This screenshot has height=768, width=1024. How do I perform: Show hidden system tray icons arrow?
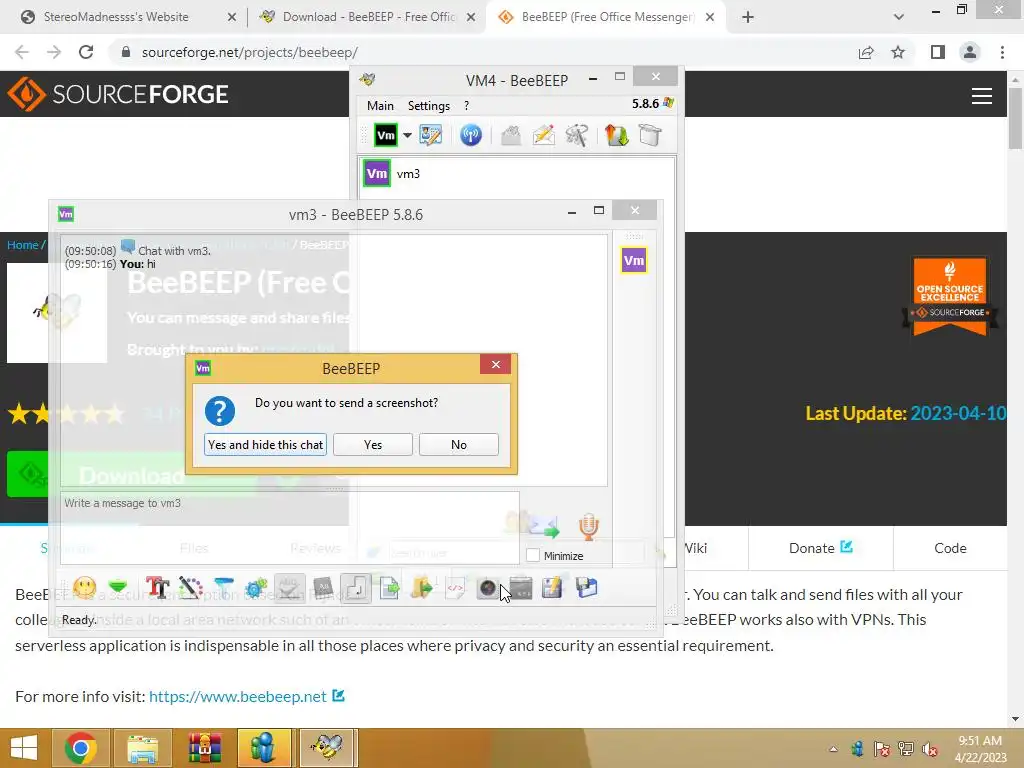coord(833,749)
